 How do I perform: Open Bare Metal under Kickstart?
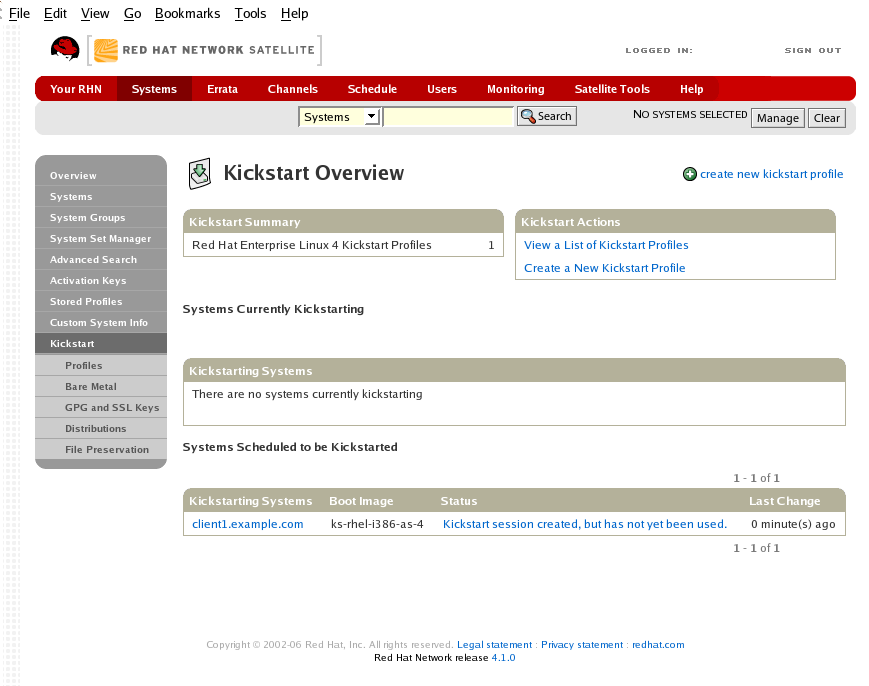[x=91, y=387]
